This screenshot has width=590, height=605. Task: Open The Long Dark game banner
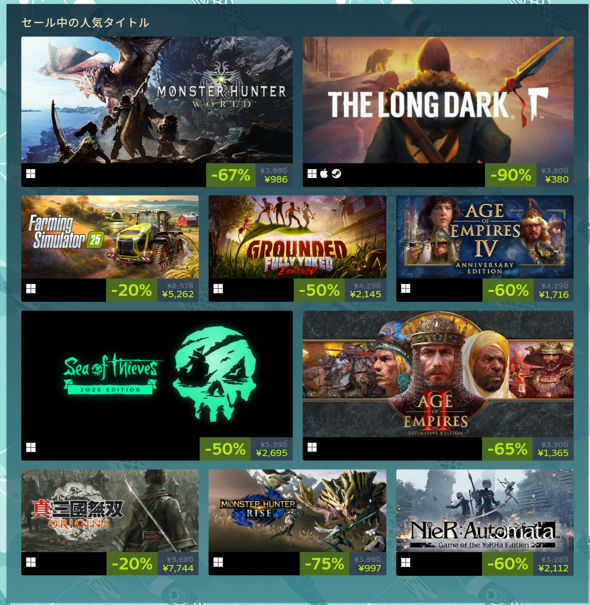click(x=438, y=100)
